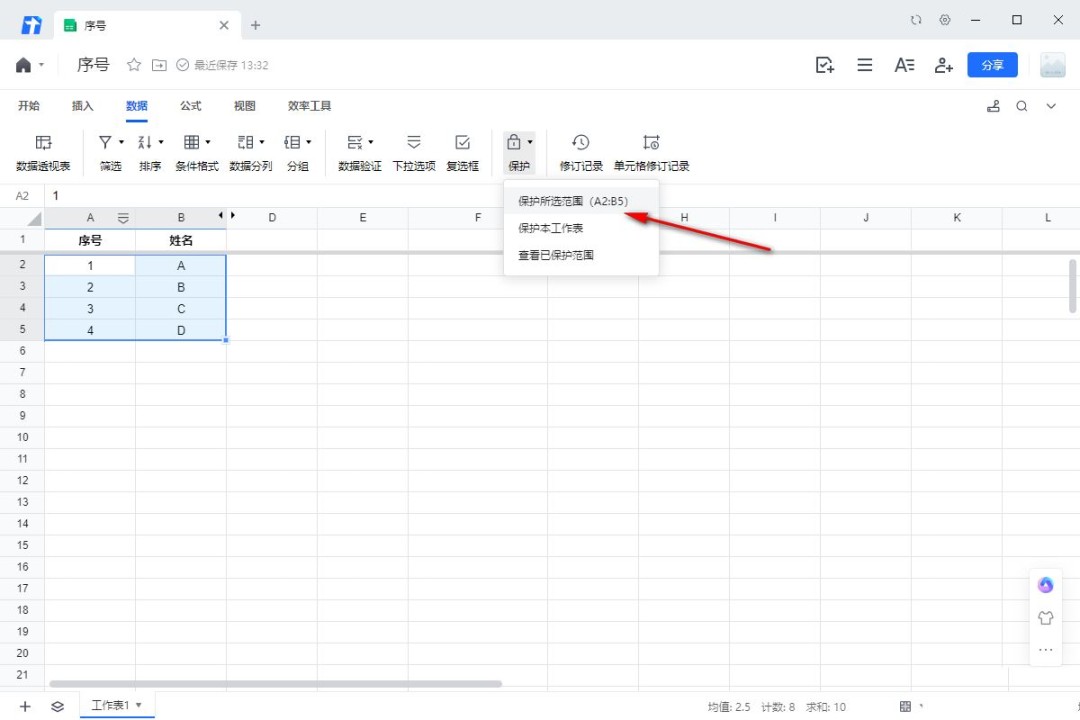
Task: Star this document as favorite
Action: tap(134, 65)
